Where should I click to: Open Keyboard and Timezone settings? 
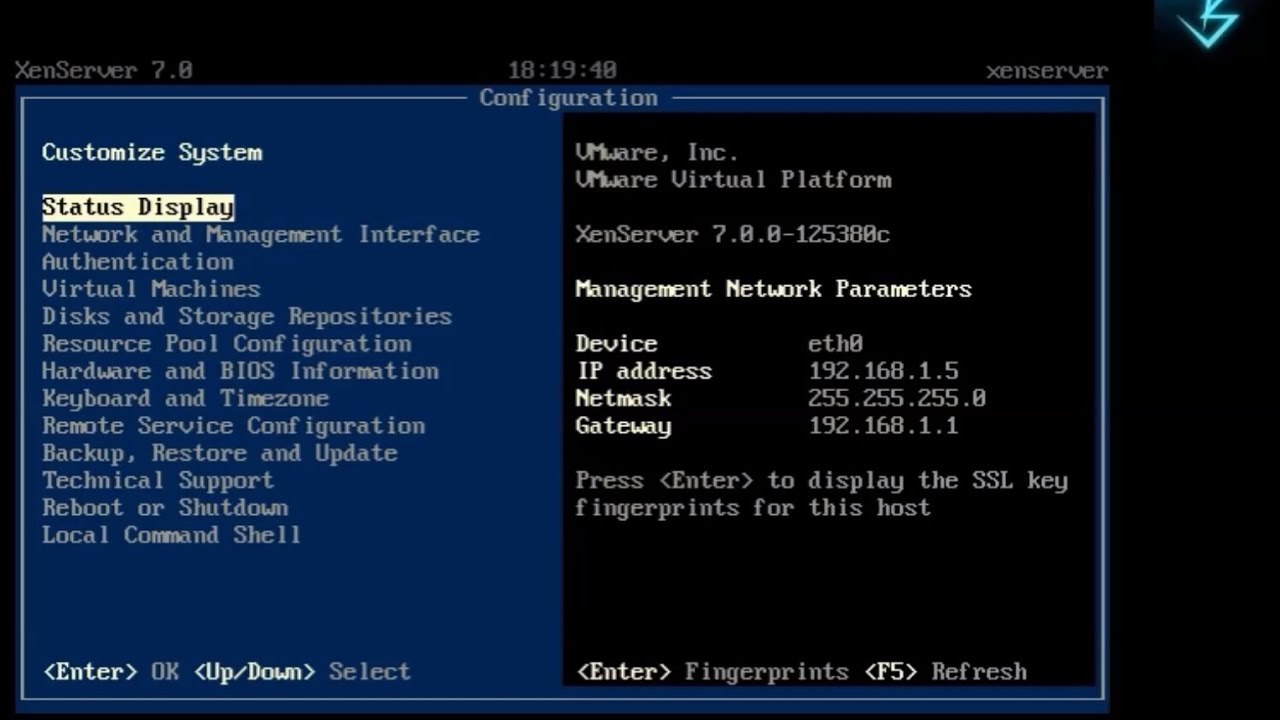185,399
